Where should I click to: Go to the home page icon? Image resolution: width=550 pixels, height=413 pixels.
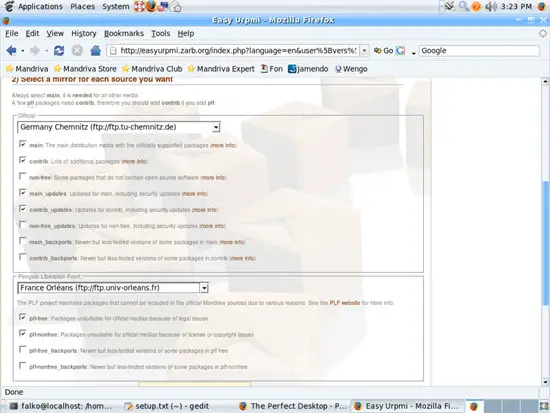[x=95, y=51]
